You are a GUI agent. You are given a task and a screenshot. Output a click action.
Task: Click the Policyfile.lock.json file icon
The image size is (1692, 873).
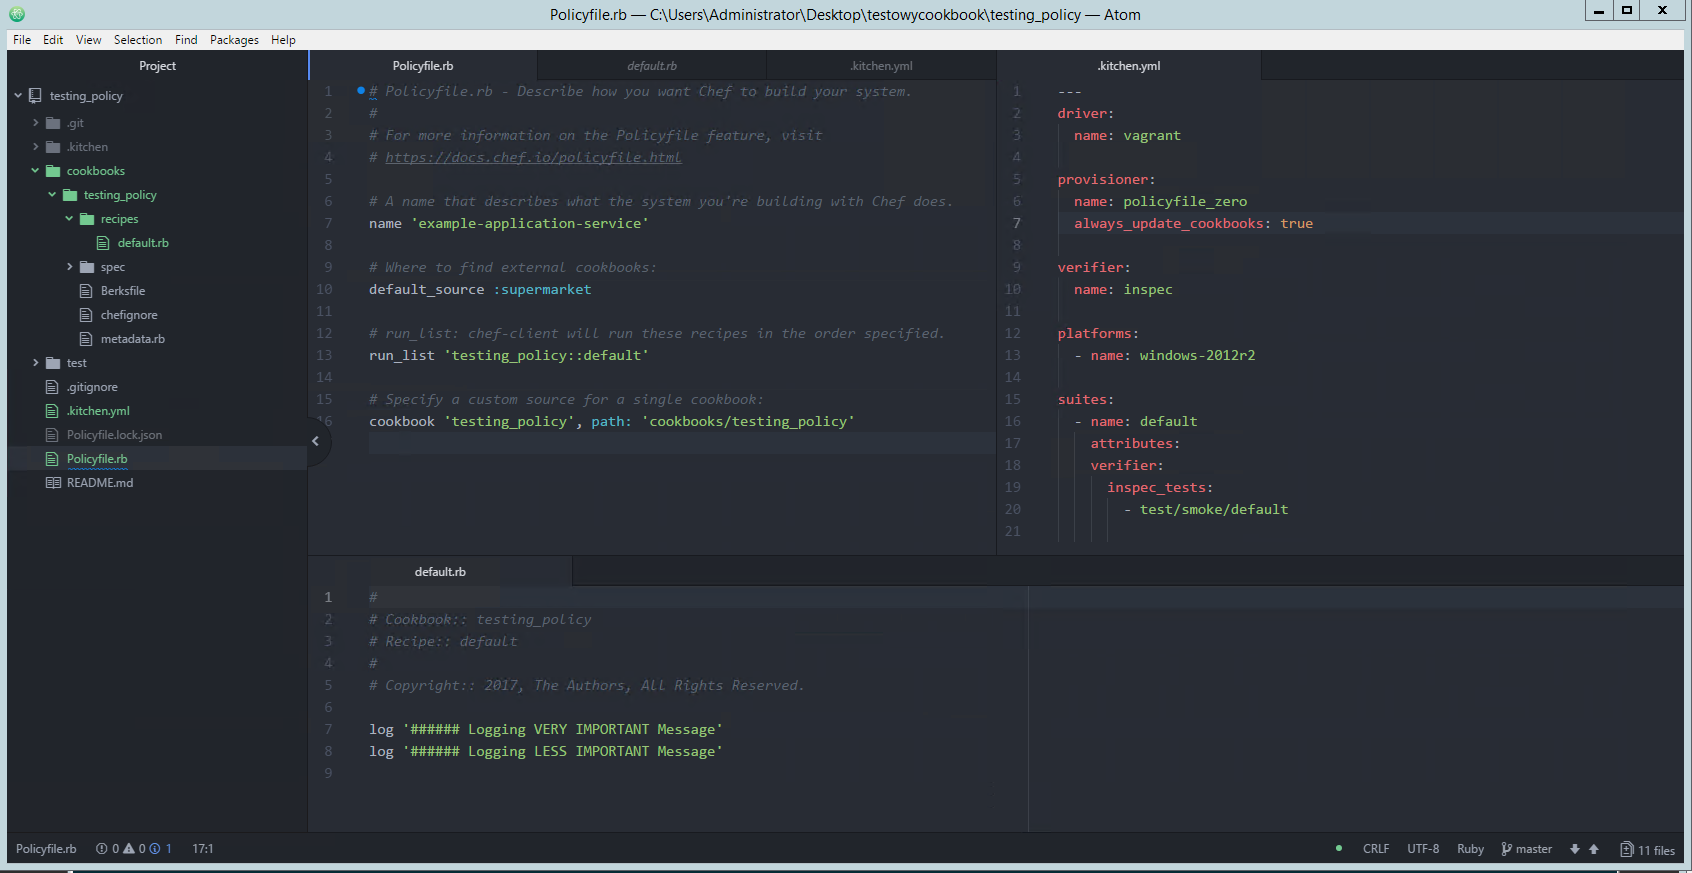coord(52,435)
